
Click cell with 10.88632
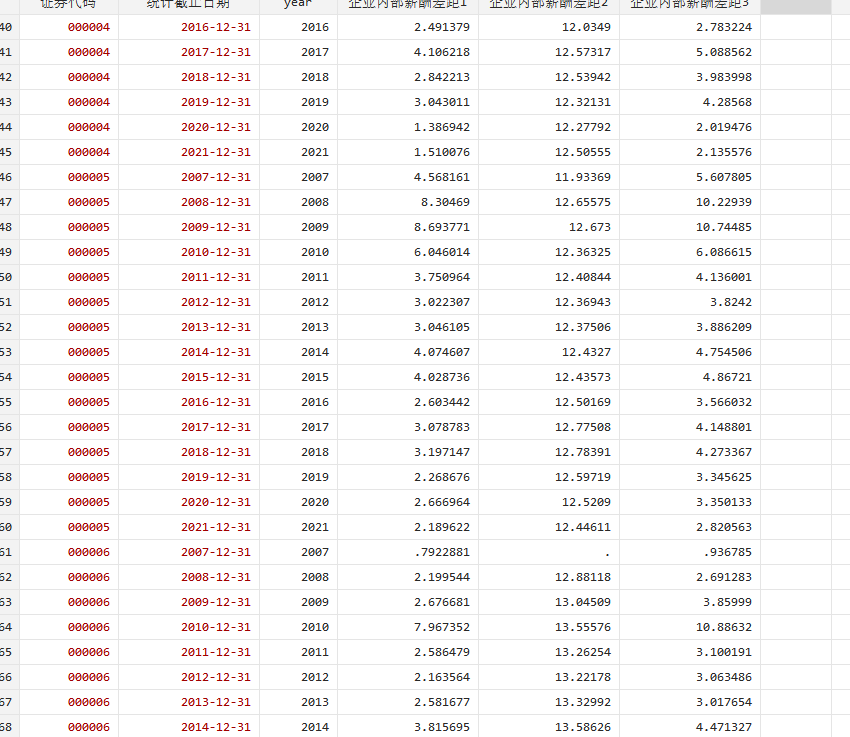[690, 627]
